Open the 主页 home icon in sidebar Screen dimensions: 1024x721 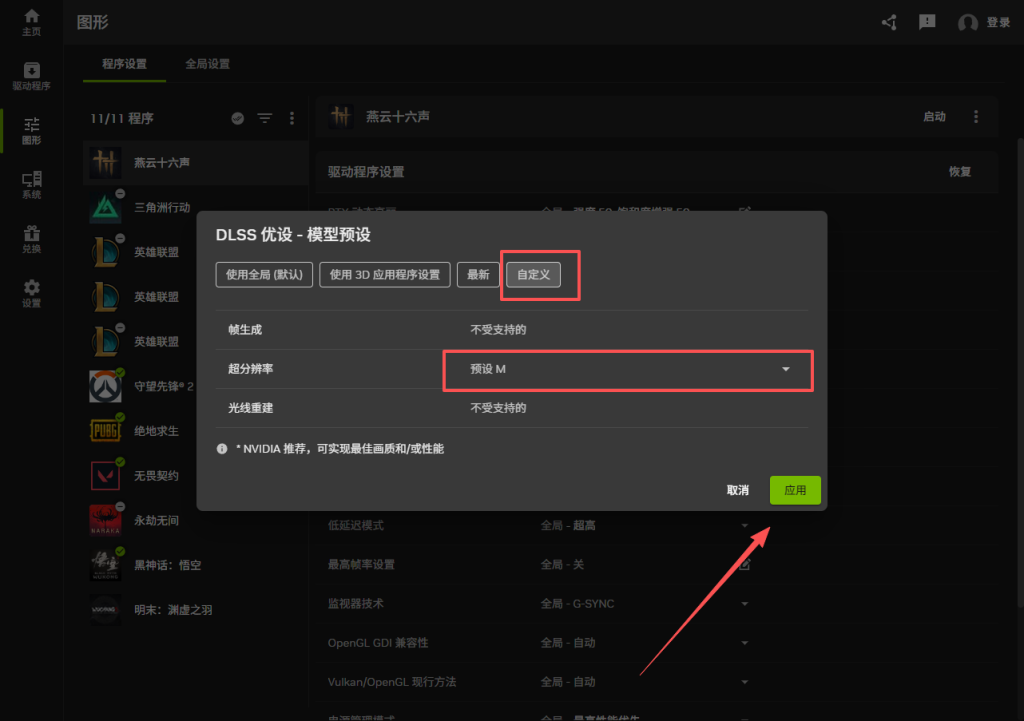(32, 22)
